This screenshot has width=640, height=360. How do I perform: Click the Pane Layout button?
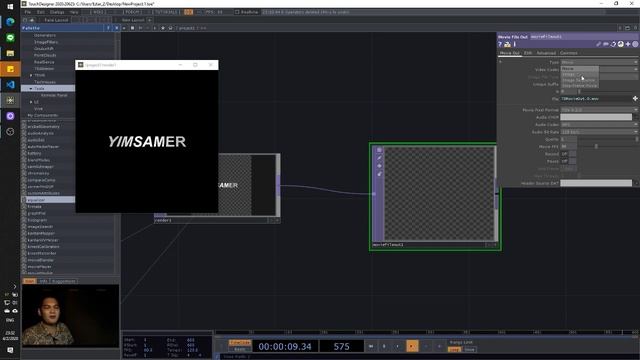pos(56,20)
